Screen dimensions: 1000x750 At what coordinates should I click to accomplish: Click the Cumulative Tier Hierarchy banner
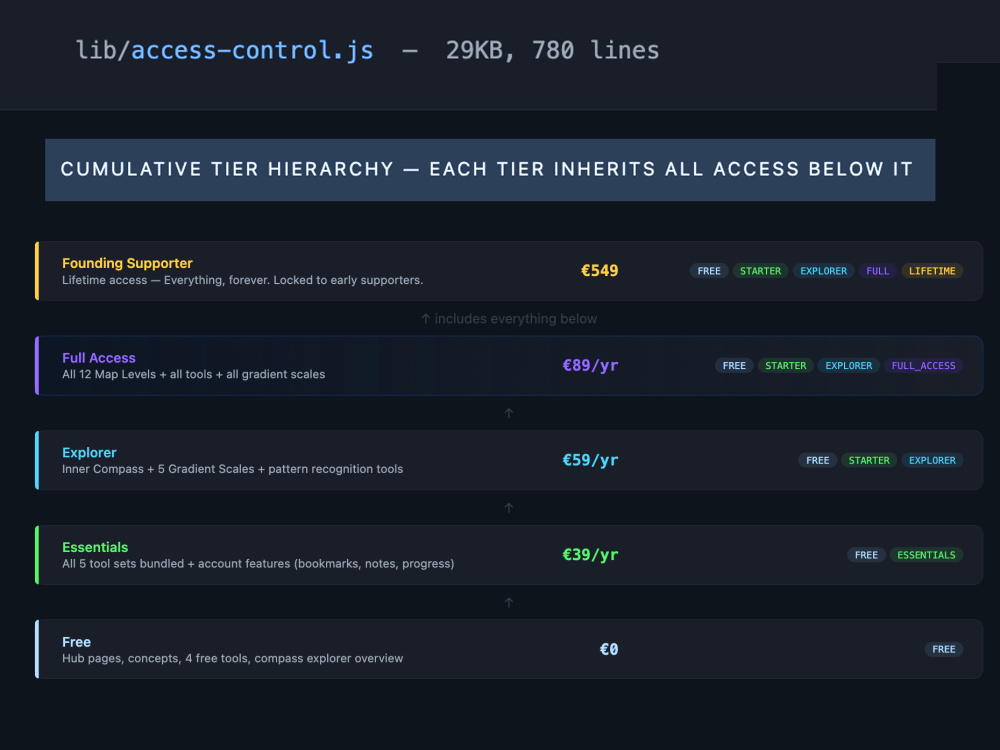pos(490,170)
